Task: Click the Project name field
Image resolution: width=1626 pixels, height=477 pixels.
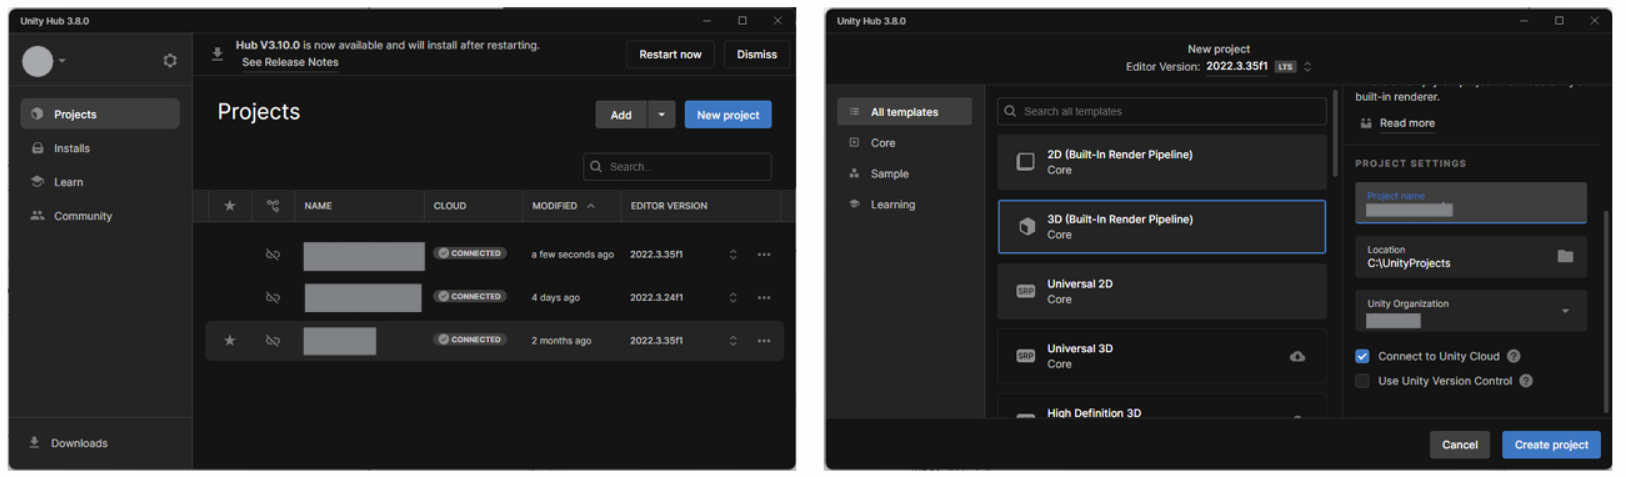Action: pos(1470,203)
